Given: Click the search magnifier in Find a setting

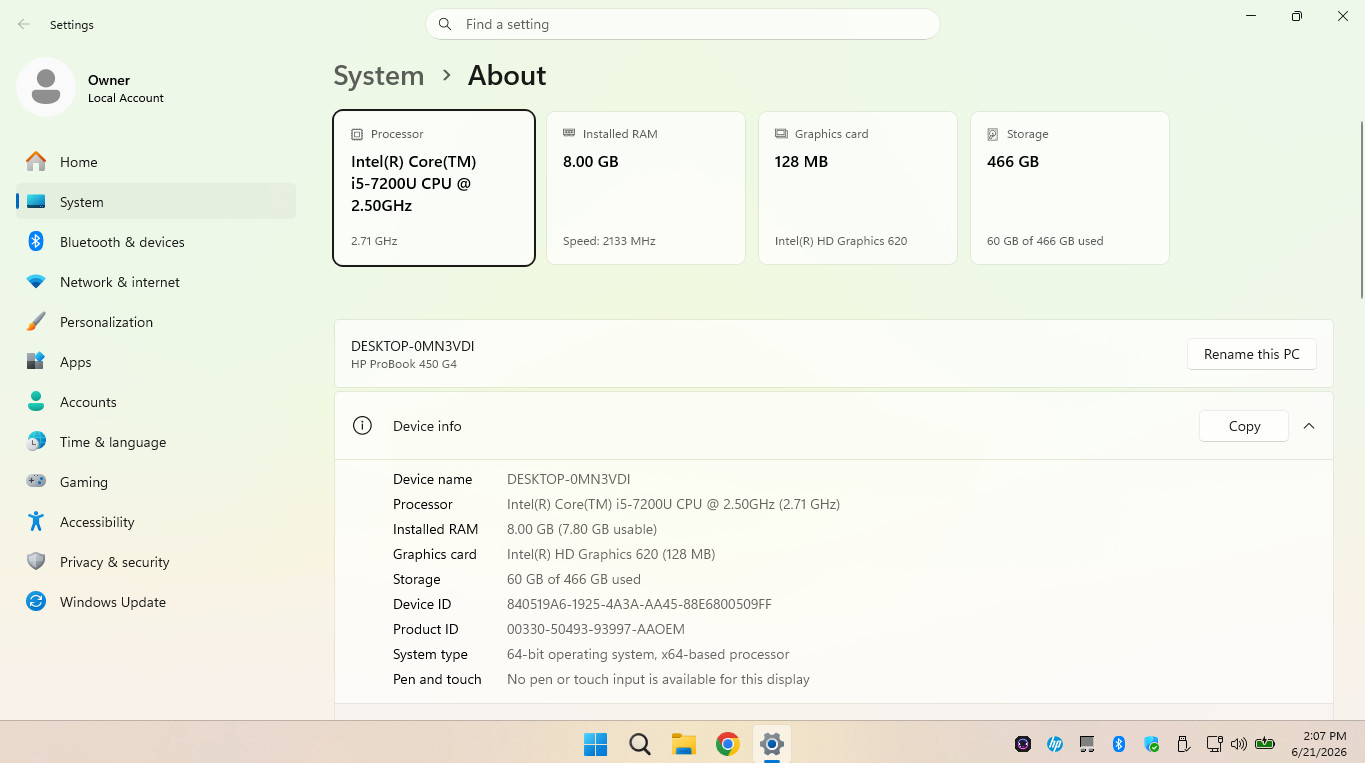Looking at the screenshot, I should point(445,24).
